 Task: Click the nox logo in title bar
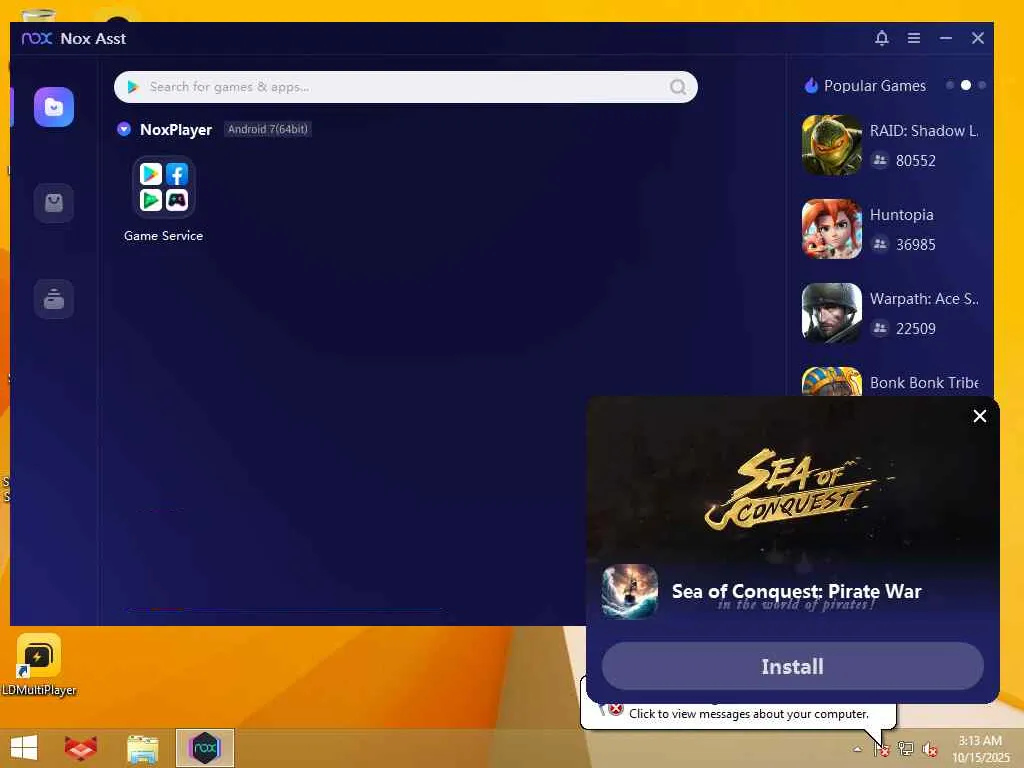pyautogui.click(x=37, y=39)
